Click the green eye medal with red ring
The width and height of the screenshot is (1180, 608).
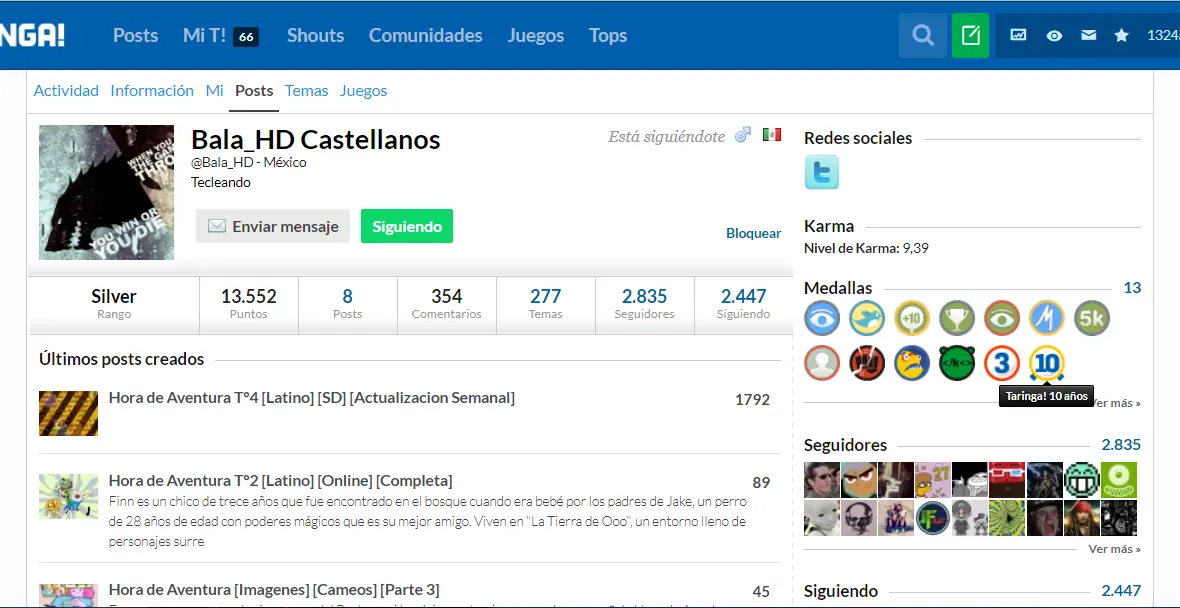1002,318
